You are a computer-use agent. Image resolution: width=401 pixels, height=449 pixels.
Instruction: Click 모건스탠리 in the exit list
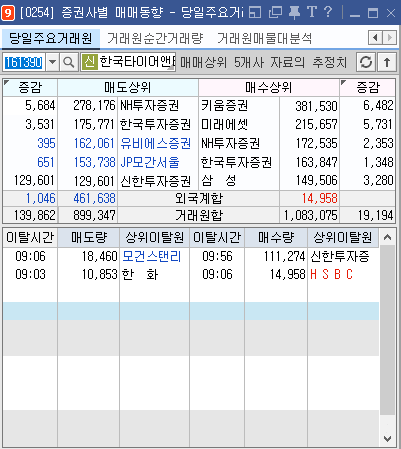pyautogui.click(x=152, y=256)
